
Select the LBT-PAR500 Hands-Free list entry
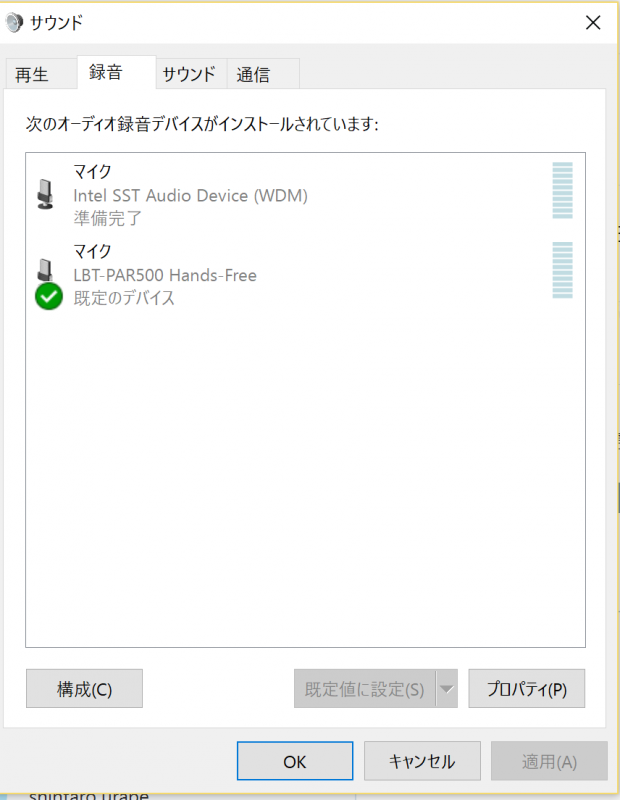305,274
